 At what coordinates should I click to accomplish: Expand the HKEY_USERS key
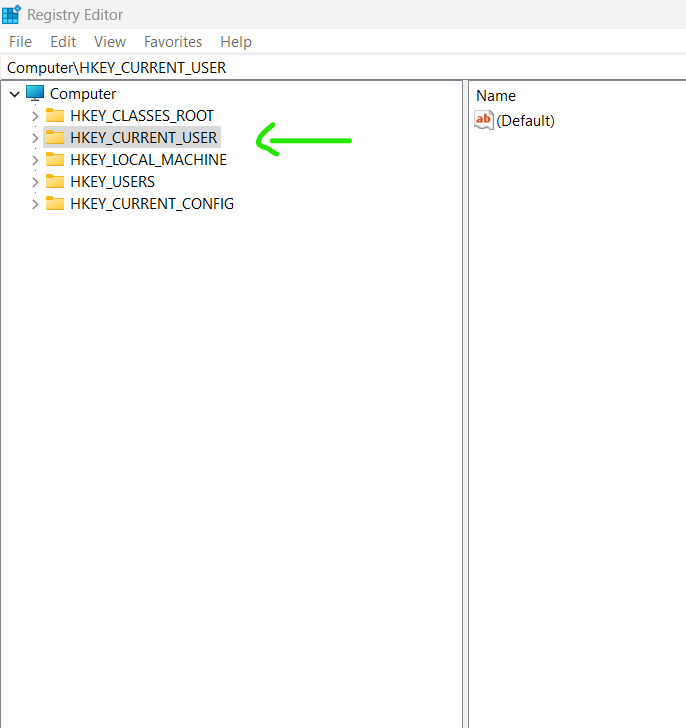point(35,182)
